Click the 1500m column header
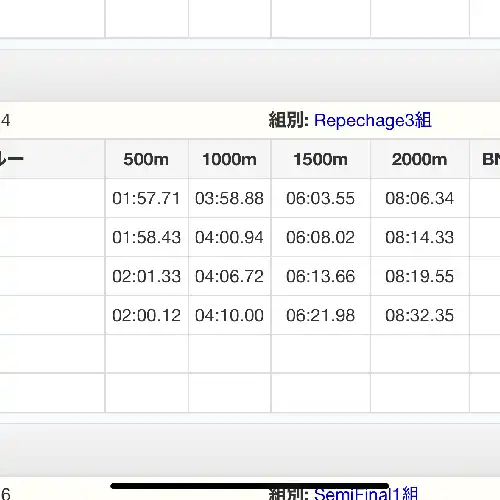Viewport: 500px width, 500px height. [x=320, y=159]
